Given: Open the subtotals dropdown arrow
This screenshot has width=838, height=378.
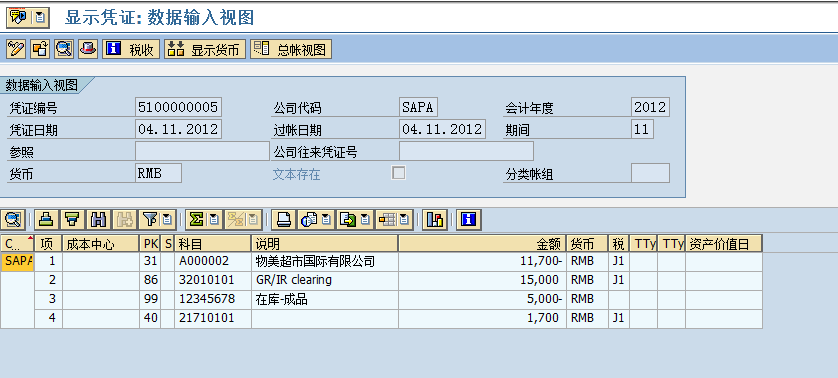Looking at the screenshot, I should pos(253,219).
